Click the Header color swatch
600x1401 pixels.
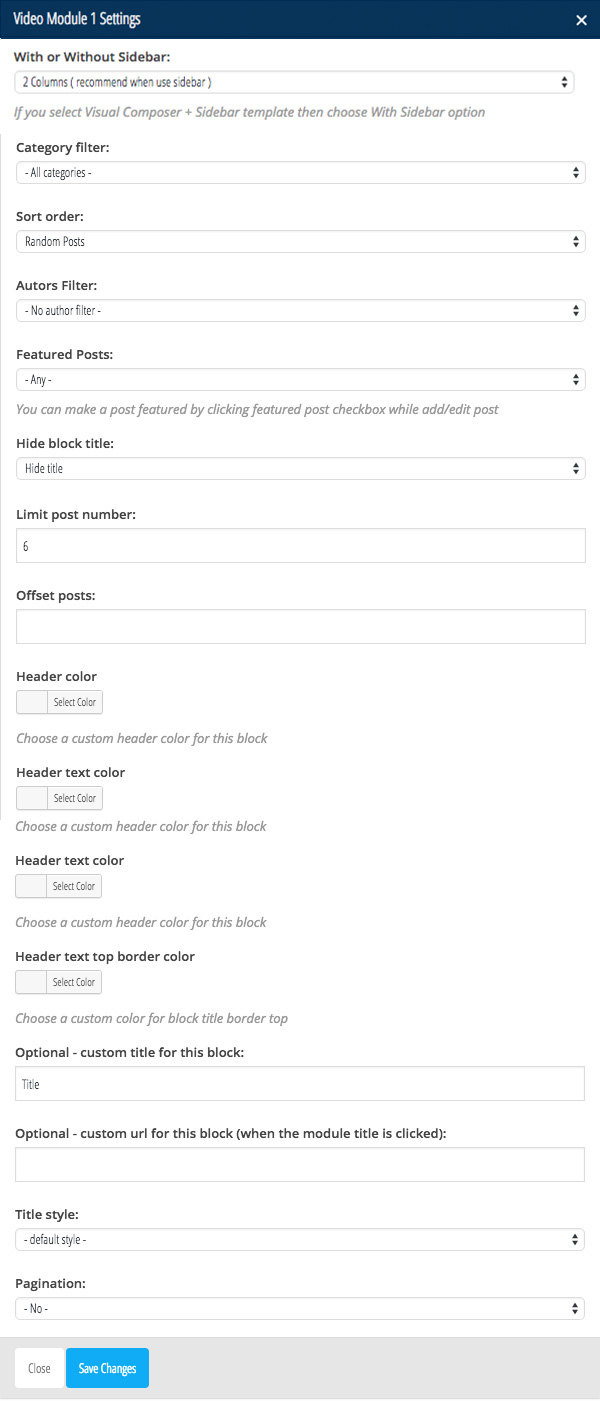[32, 702]
